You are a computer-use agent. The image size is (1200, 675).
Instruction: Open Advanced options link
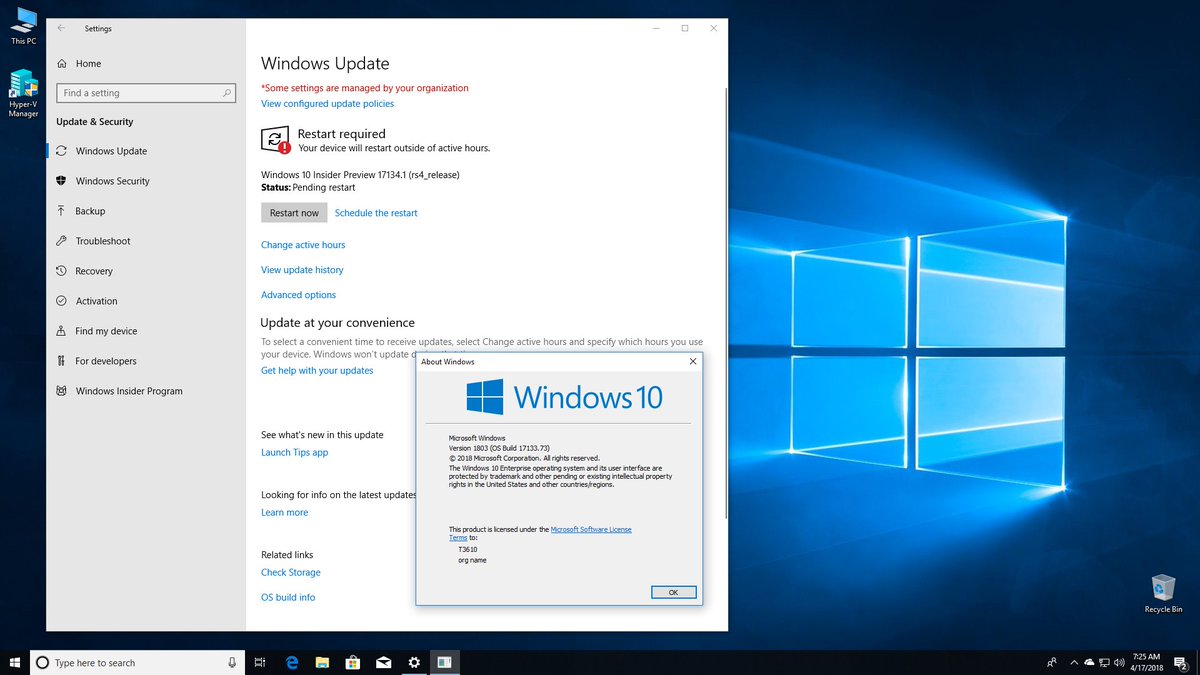pos(298,295)
